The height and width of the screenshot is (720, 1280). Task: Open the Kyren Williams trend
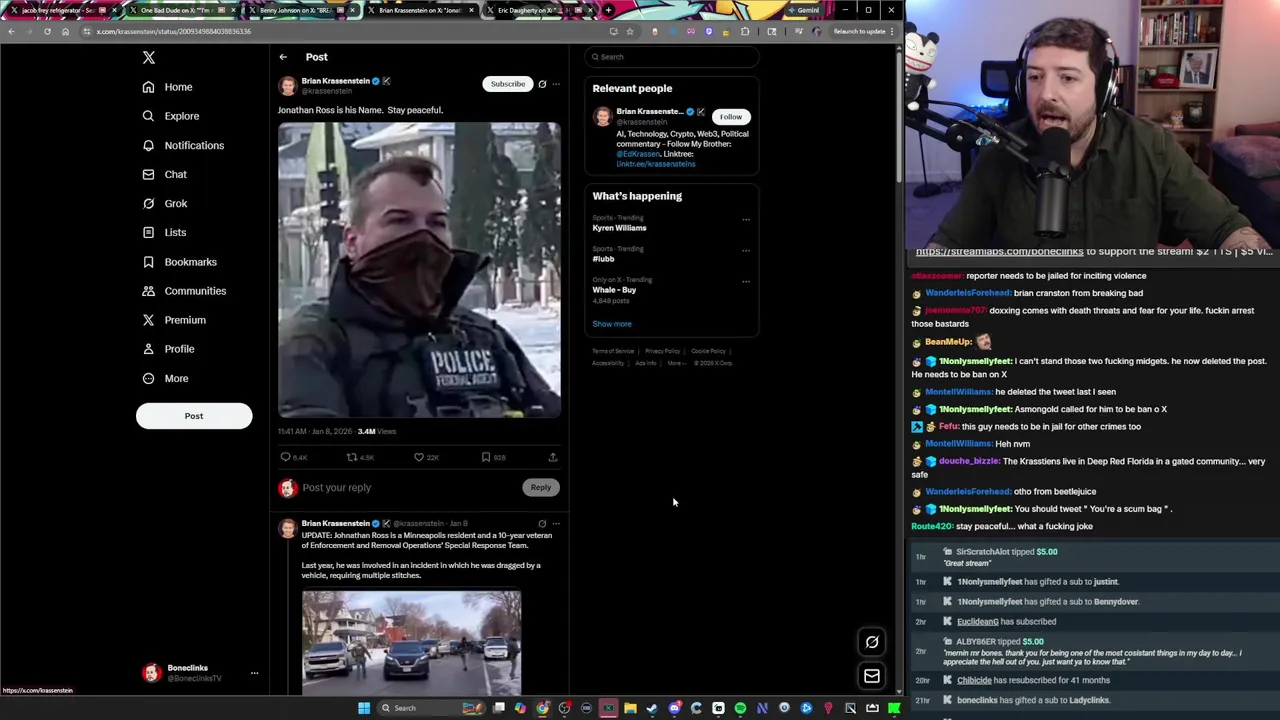click(619, 228)
